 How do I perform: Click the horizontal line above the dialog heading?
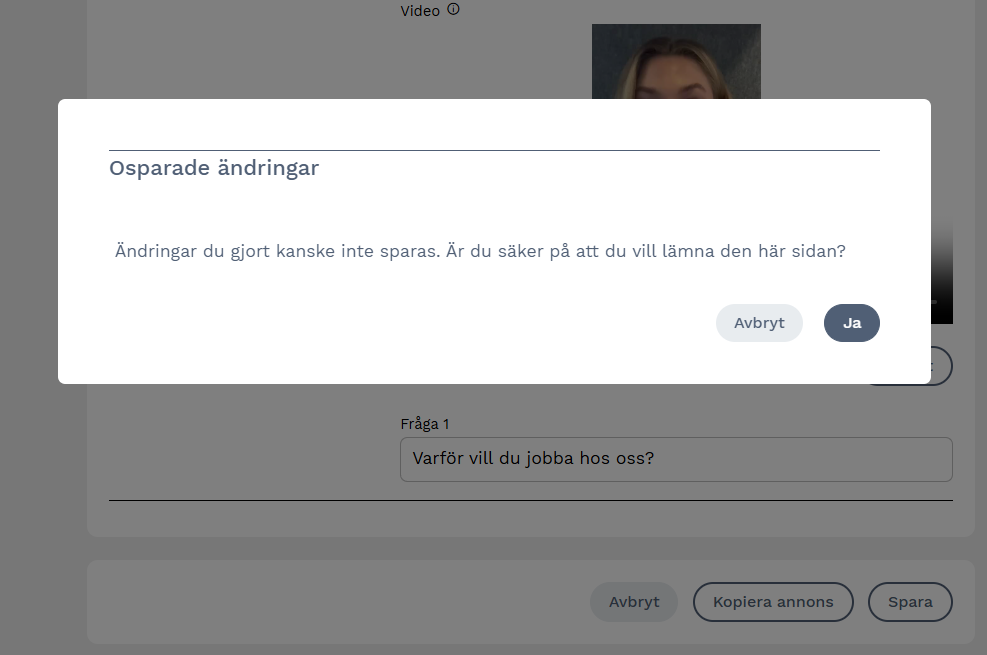click(494, 150)
